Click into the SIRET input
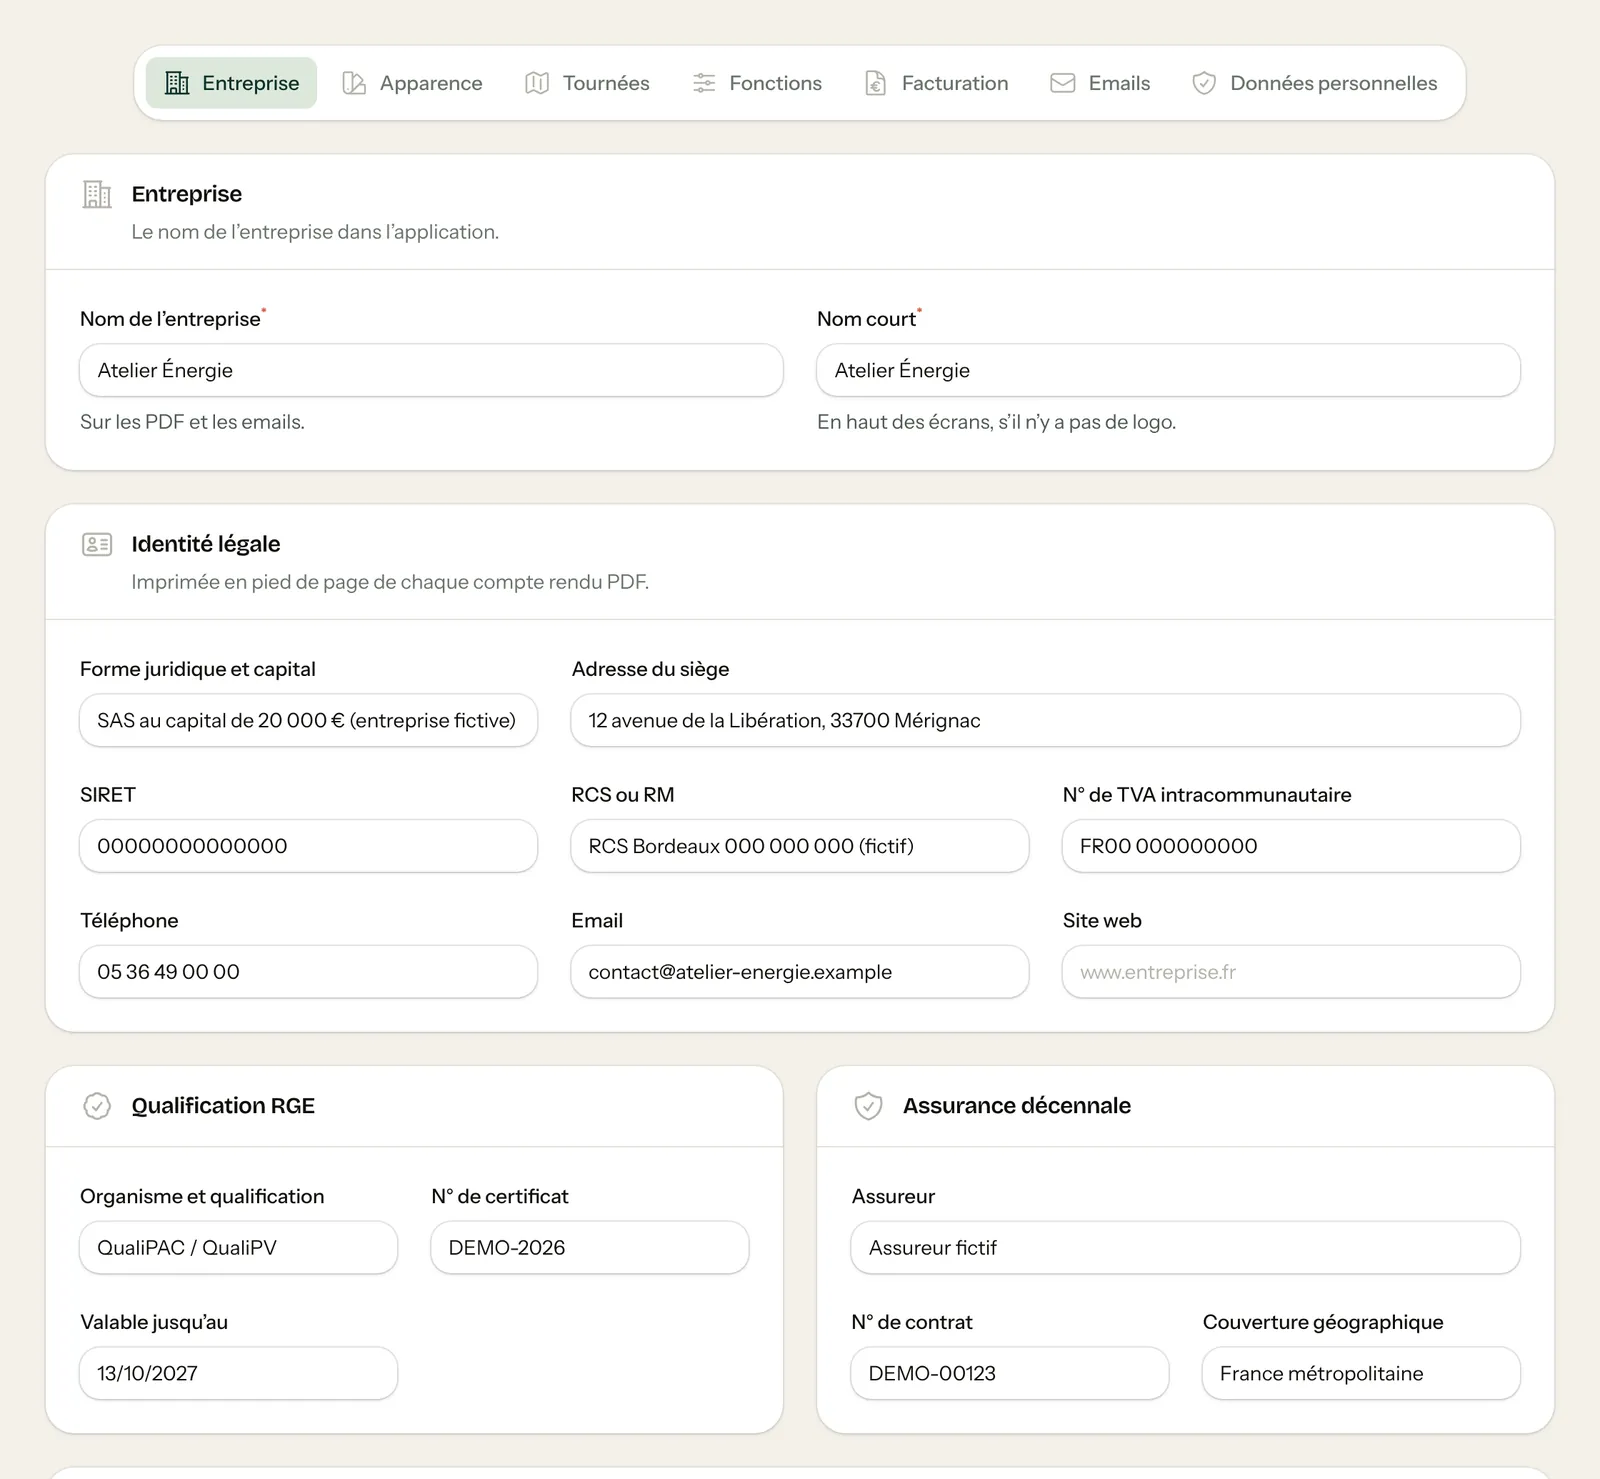 pos(308,846)
